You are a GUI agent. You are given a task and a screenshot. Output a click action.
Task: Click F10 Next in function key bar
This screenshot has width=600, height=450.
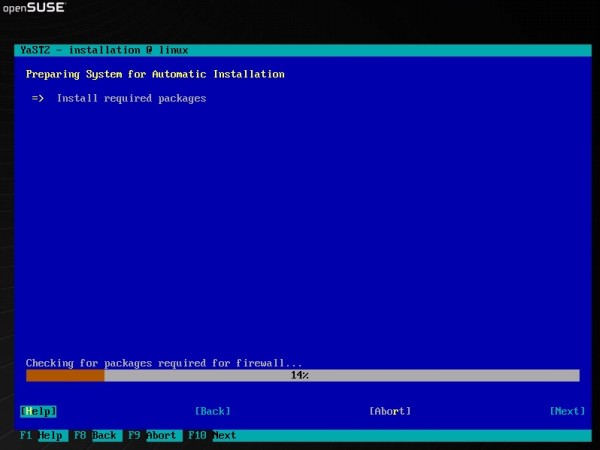tap(212, 435)
